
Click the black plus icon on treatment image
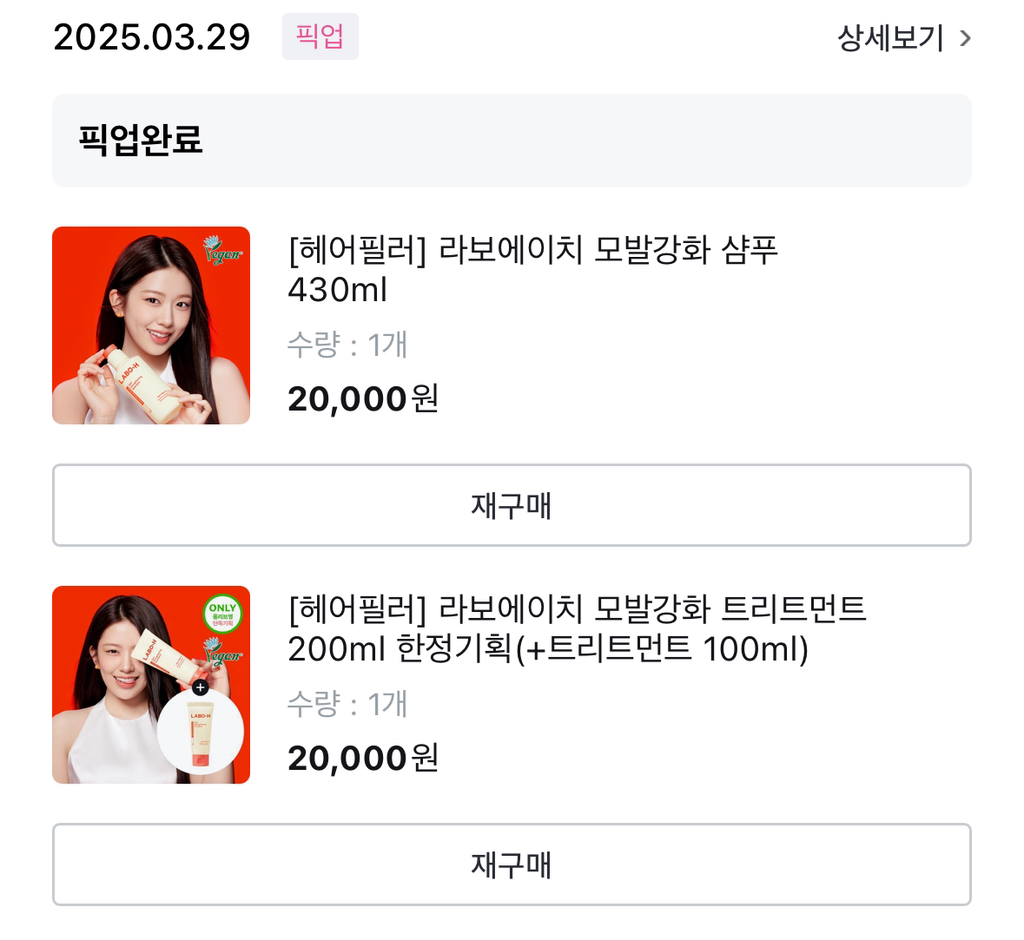point(200,687)
